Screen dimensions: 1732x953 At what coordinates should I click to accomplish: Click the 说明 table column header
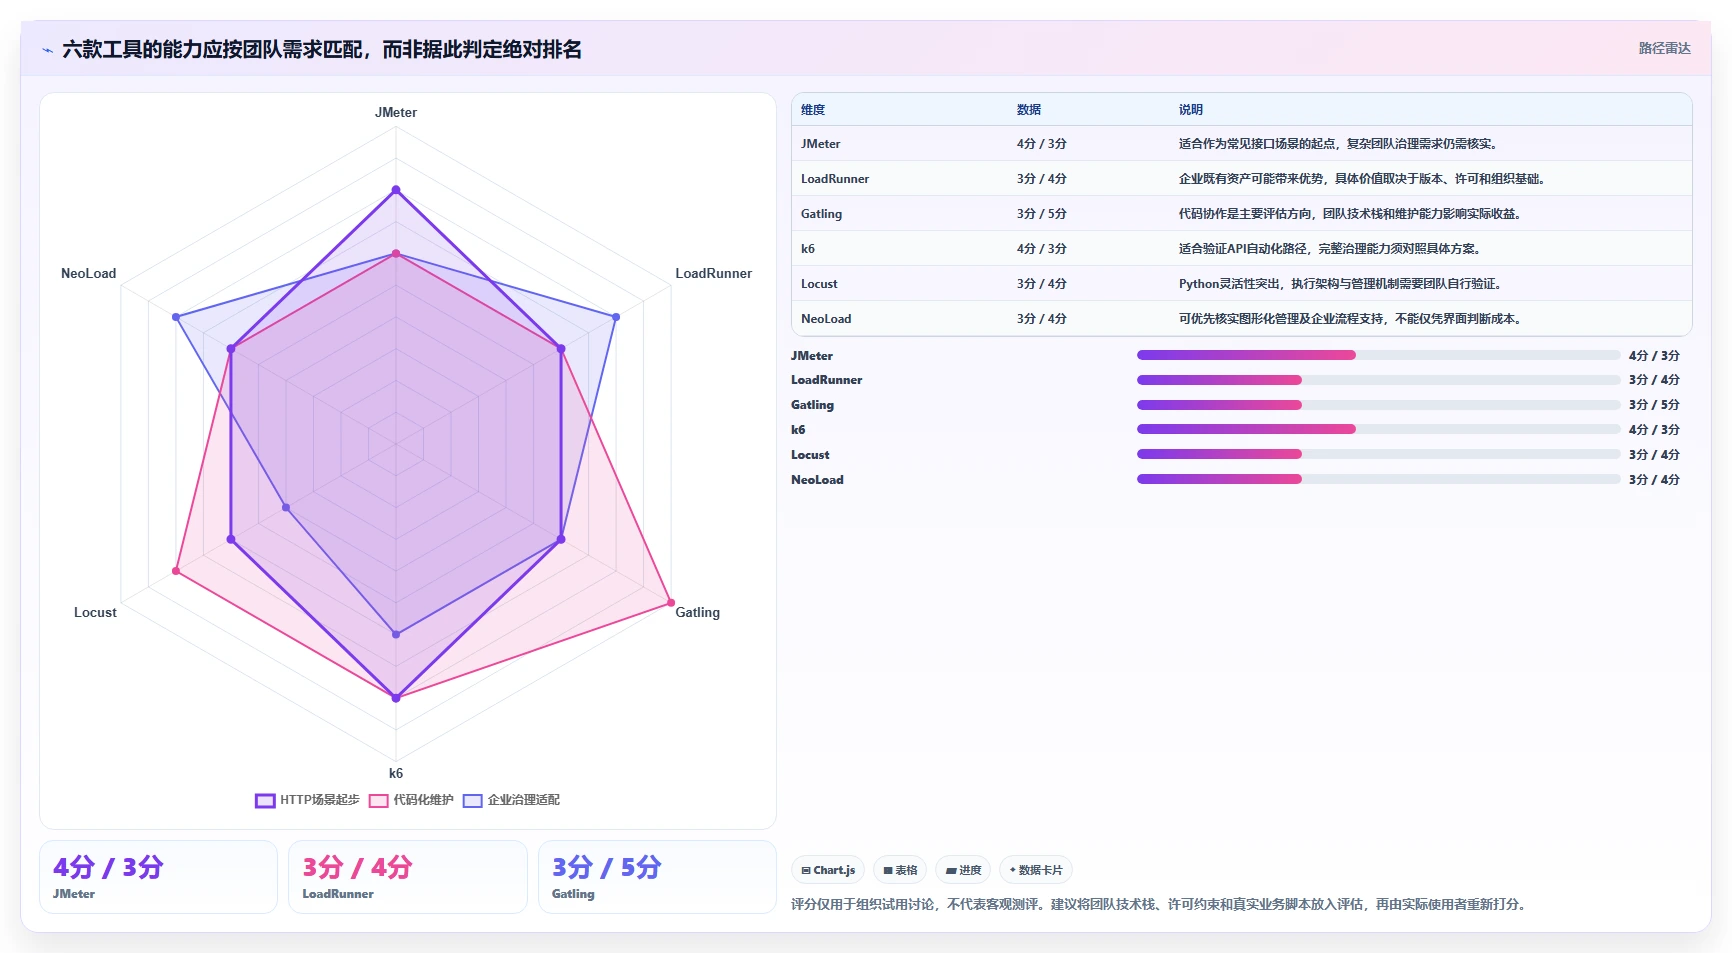[x=1191, y=110]
